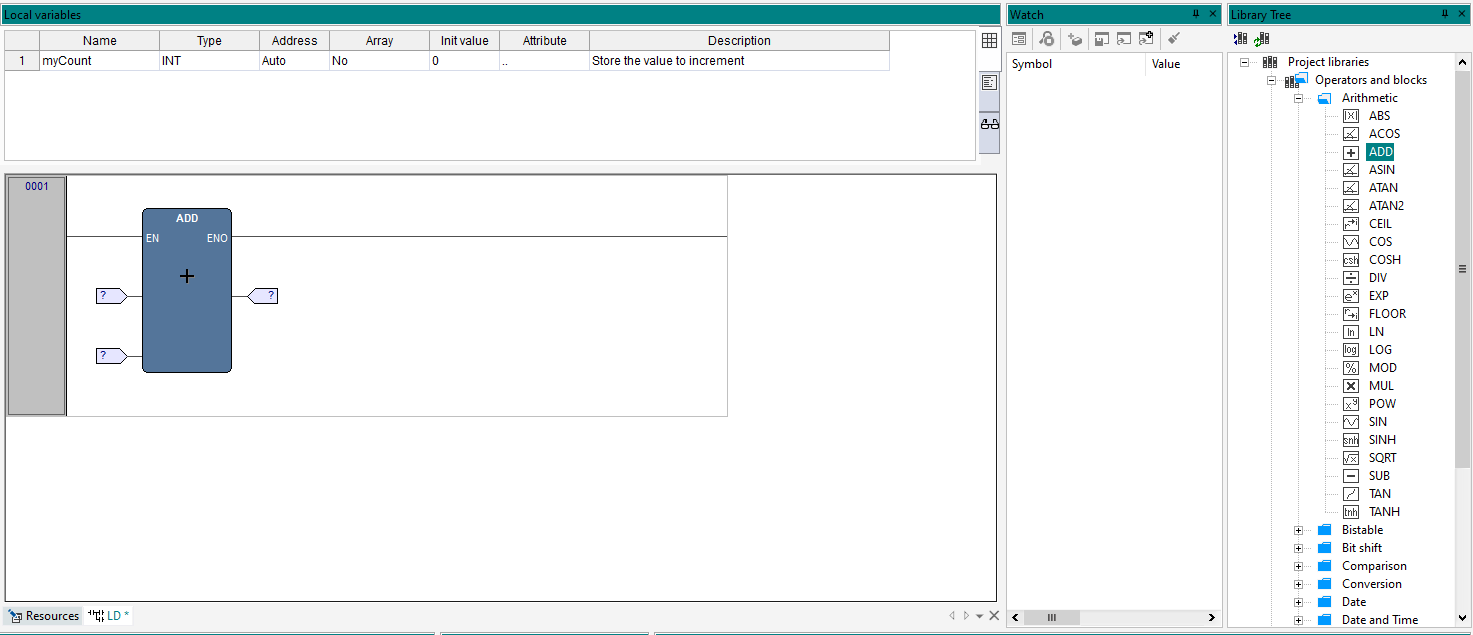Screen dimensions: 1473x635
Task: Click the ADD block output variable placeholder
Action: click(x=263, y=296)
